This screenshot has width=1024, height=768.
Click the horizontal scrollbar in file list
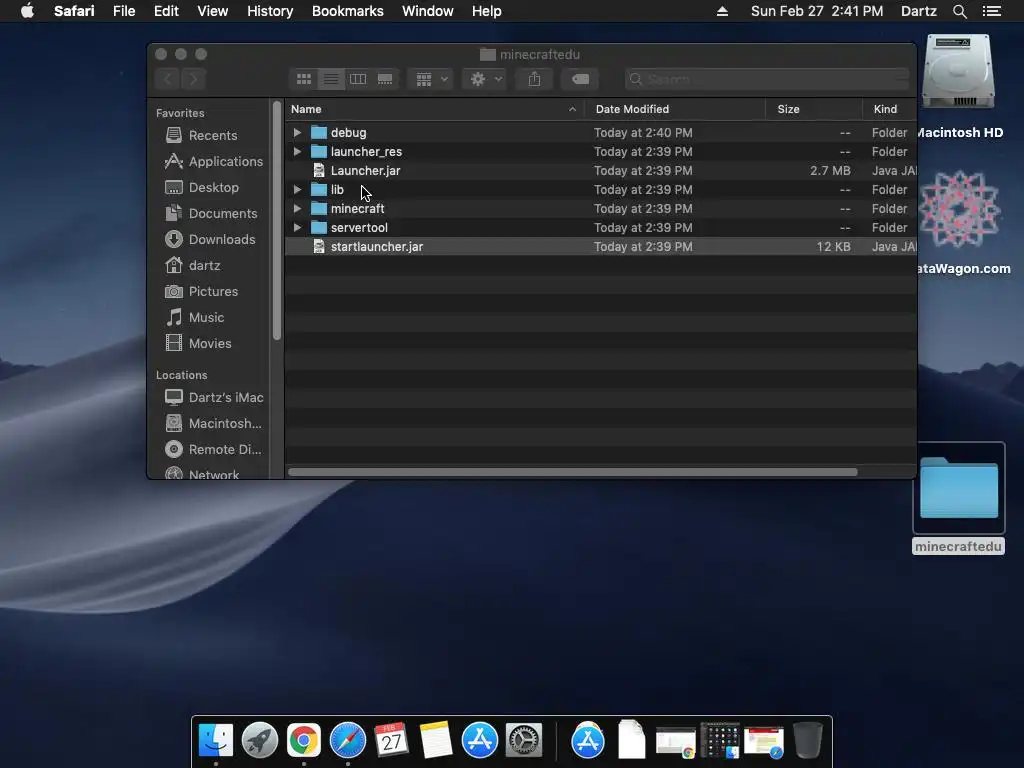click(x=573, y=472)
